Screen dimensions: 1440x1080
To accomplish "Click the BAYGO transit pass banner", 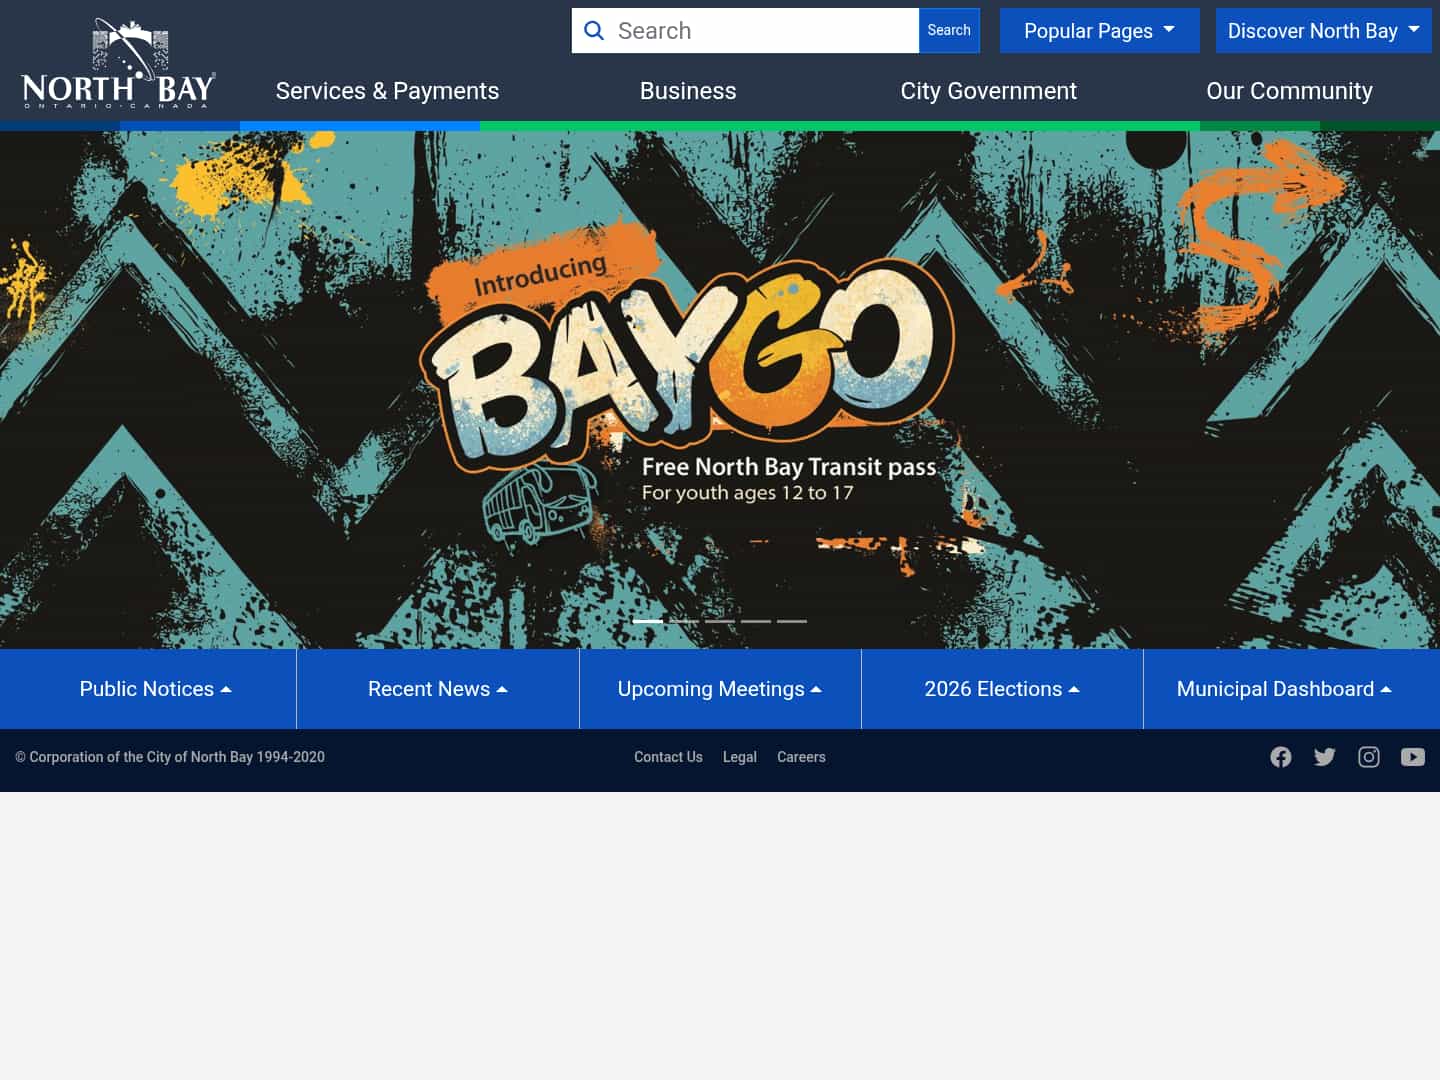I will (720, 390).
